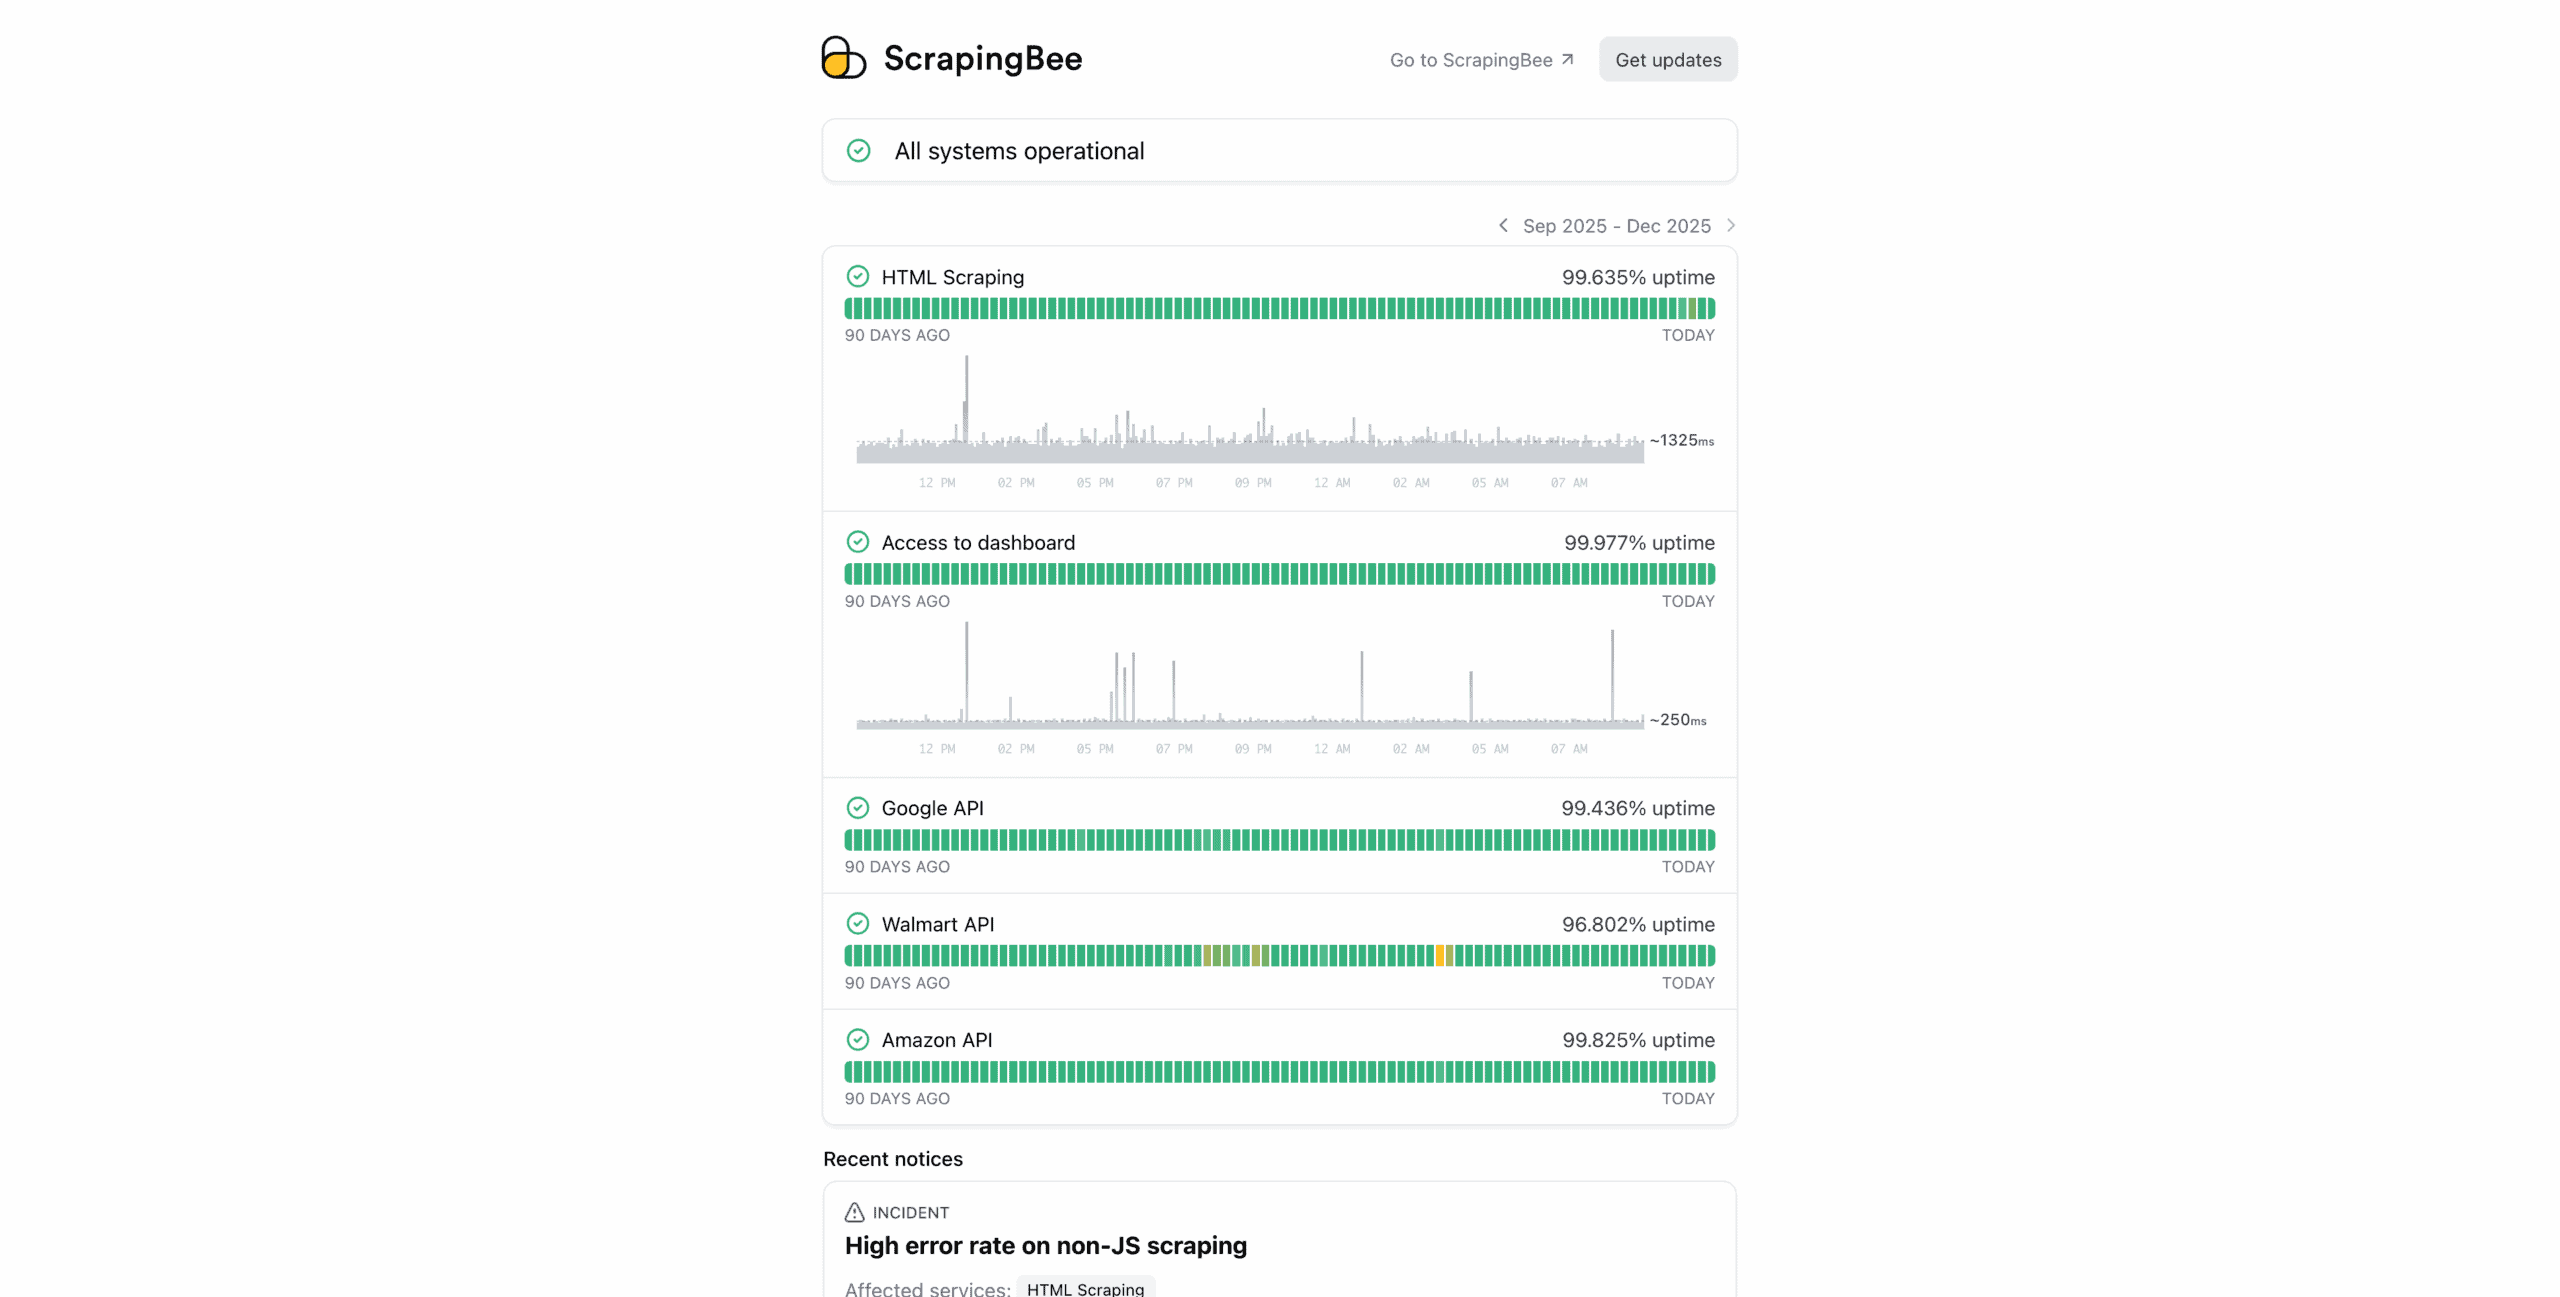The width and height of the screenshot is (2560, 1297).
Task: Open the High error rate on non-JS scraping notice
Action: [1045, 1246]
